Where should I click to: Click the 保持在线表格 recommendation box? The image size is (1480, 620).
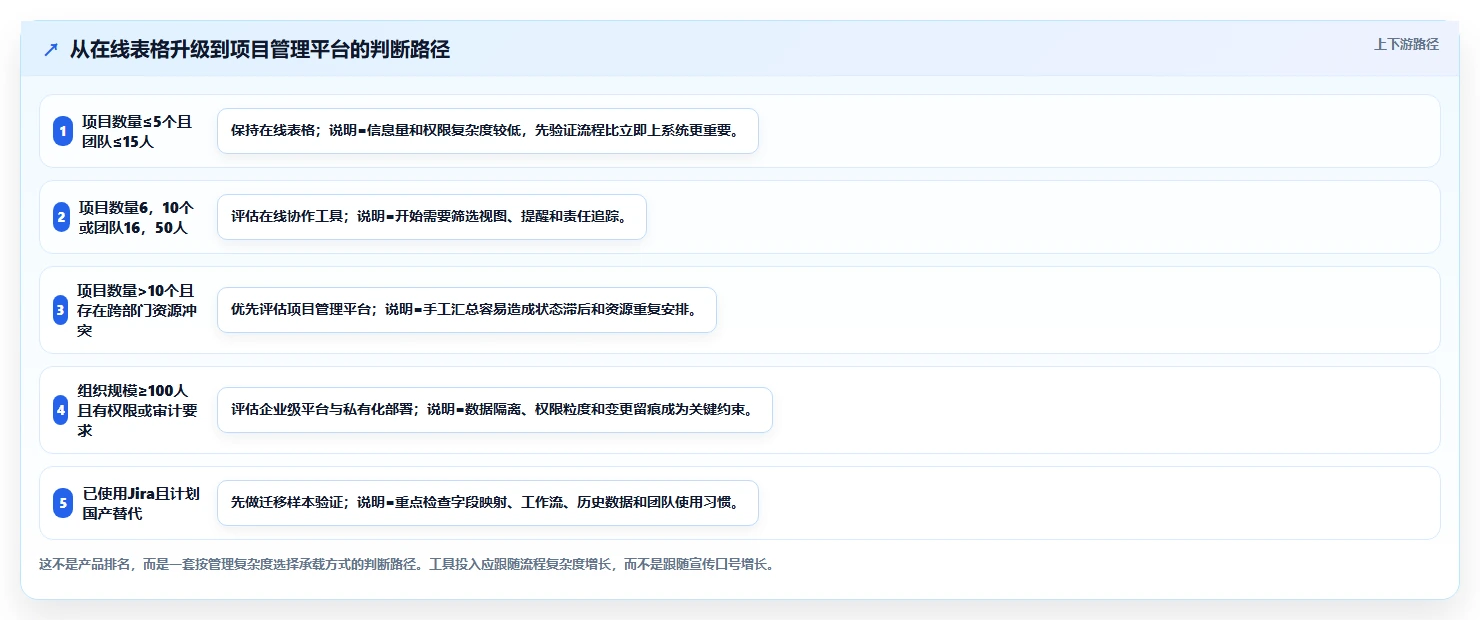488,131
